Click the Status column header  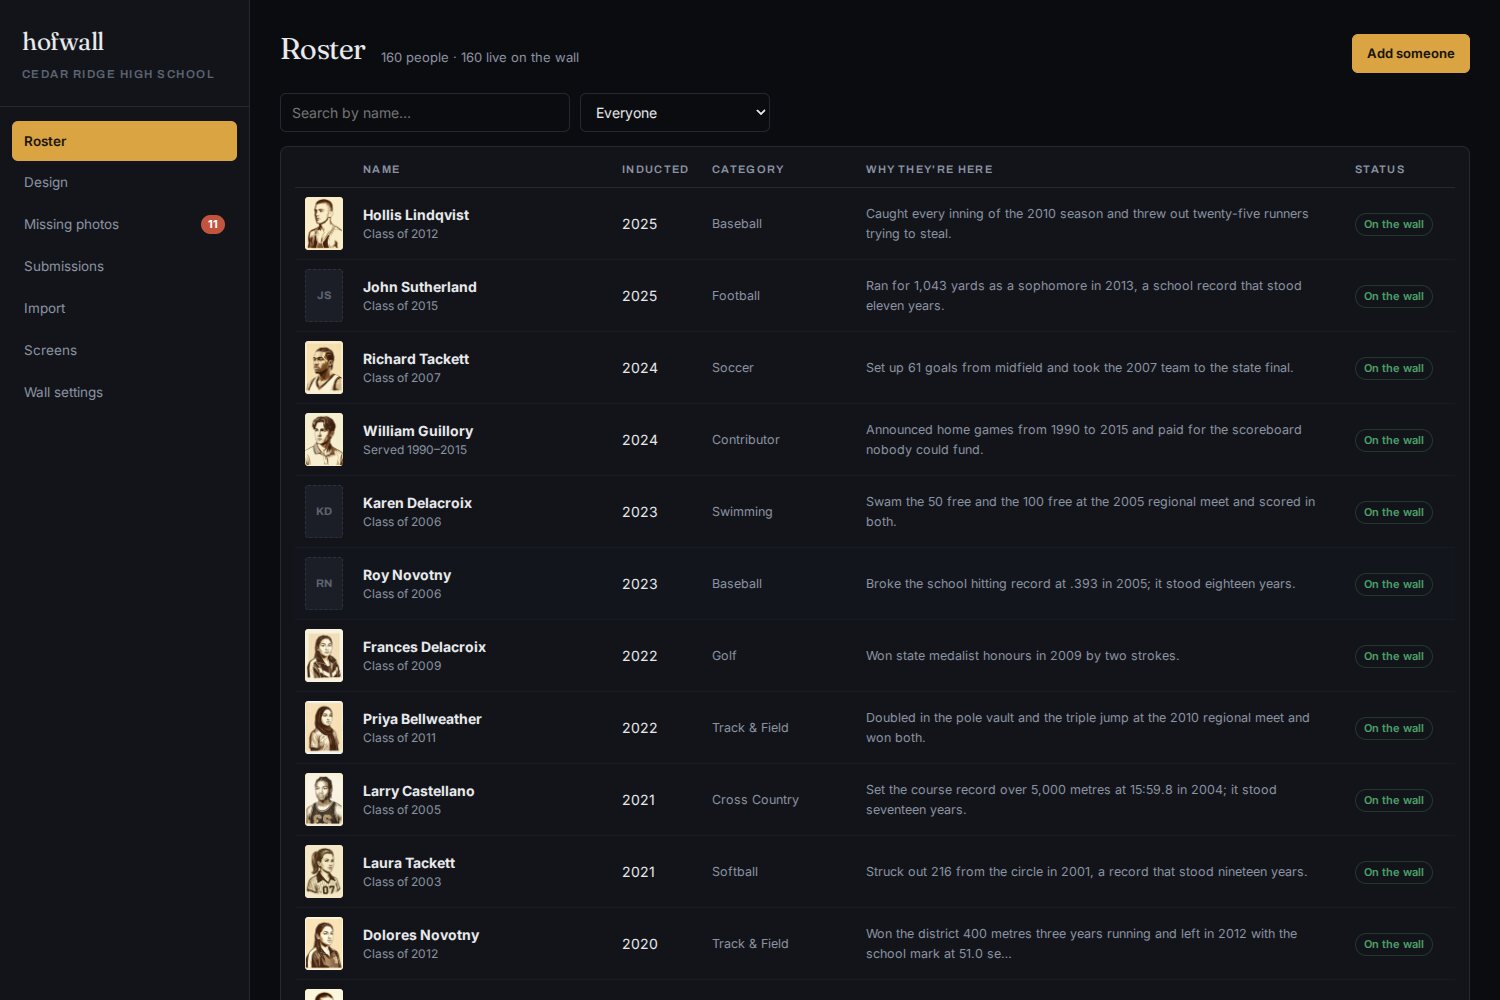coord(1380,169)
